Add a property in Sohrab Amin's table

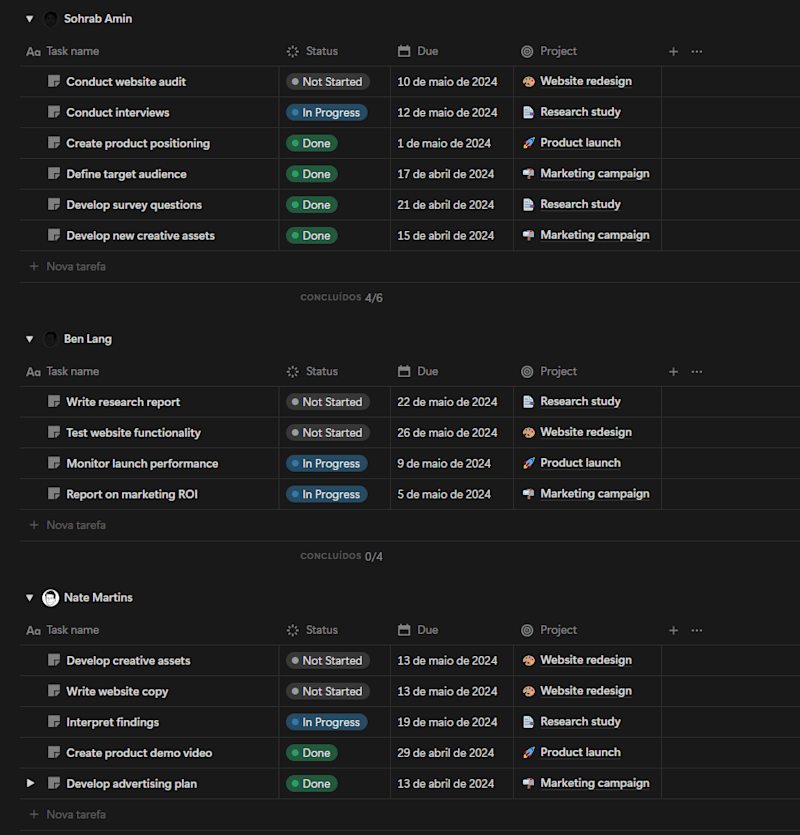[673, 52]
